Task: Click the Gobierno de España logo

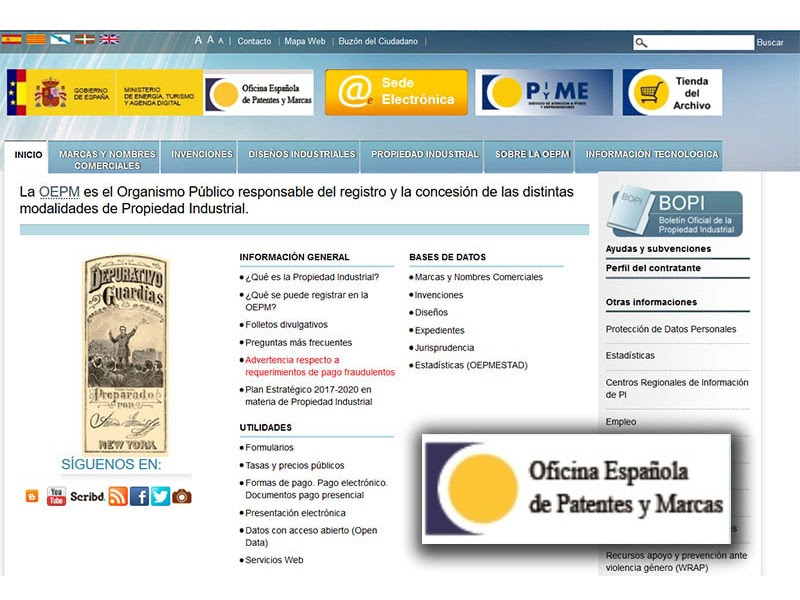Action: click(62, 93)
